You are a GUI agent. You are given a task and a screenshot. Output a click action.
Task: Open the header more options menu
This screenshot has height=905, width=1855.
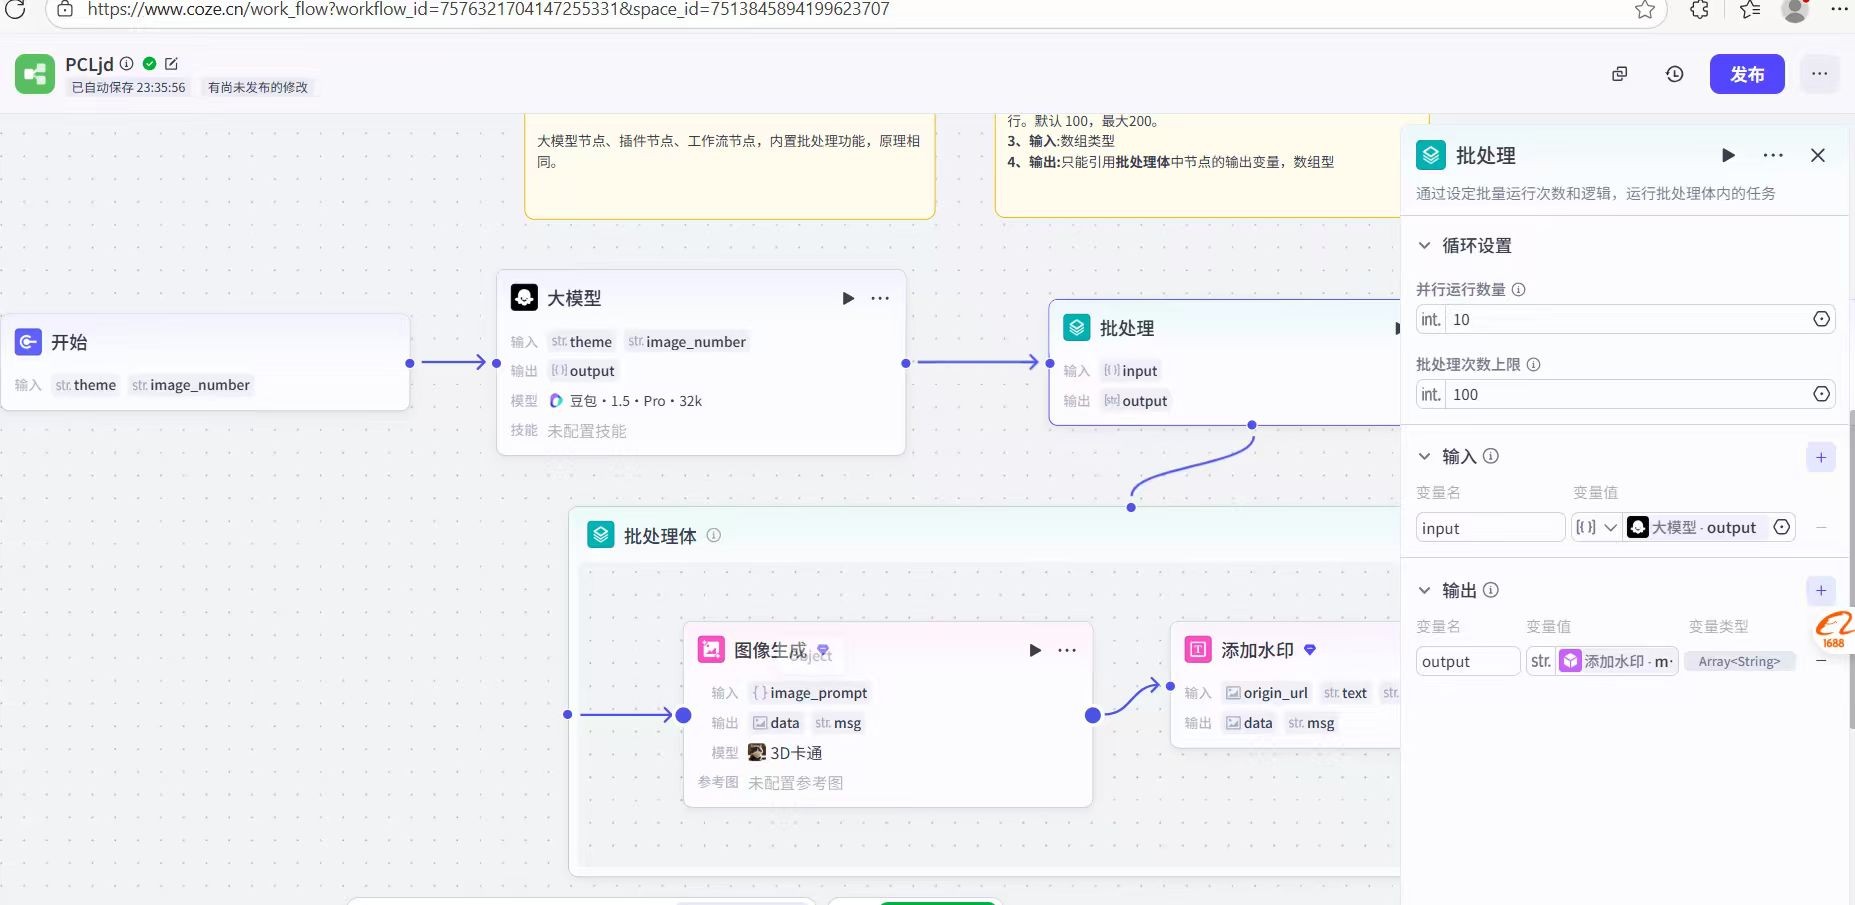(x=1819, y=74)
